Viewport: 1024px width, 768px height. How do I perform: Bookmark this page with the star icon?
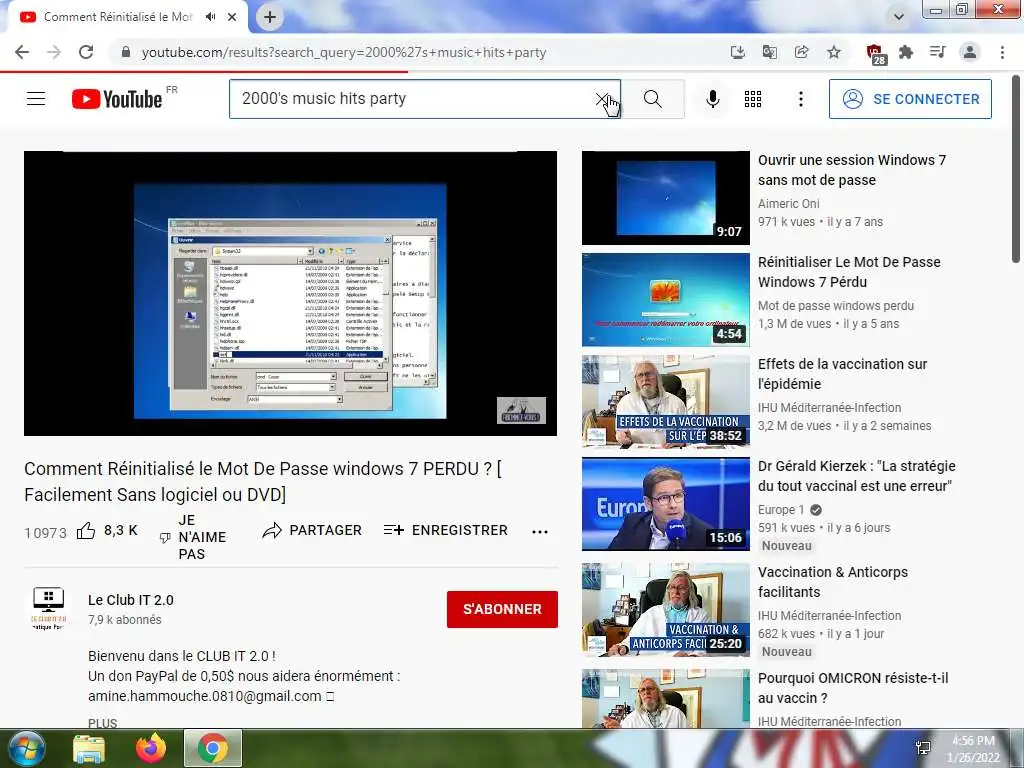click(834, 52)
